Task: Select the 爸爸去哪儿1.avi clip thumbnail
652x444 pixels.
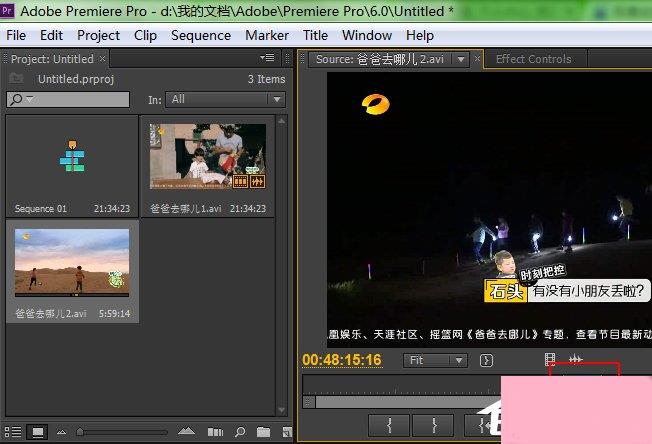Action: click(x=208, y=156)
